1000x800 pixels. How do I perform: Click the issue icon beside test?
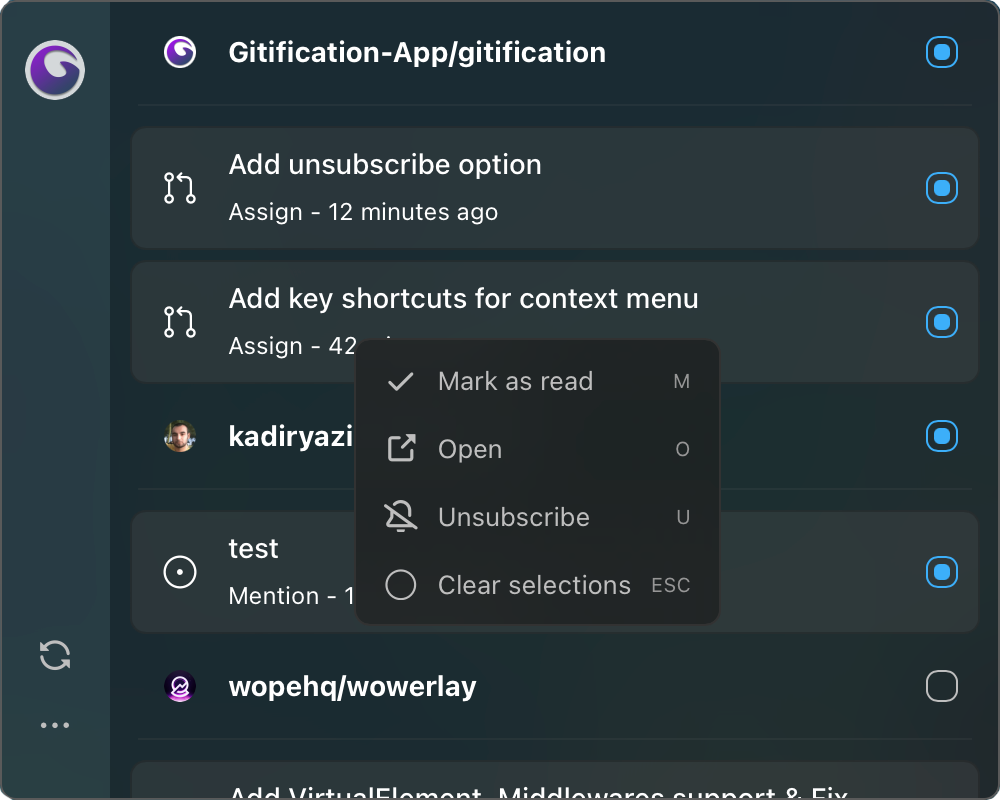tap(180, 572)
